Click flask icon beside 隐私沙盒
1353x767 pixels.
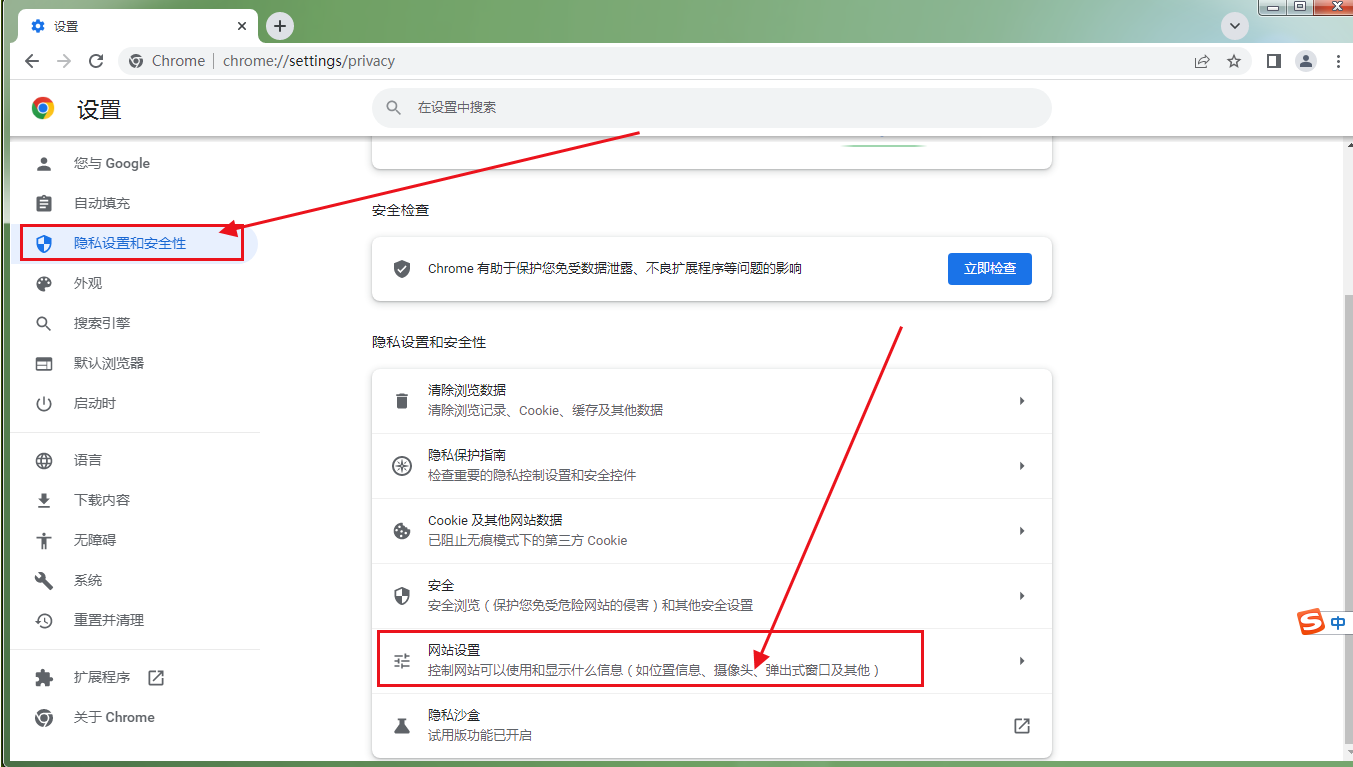point(402,726)
